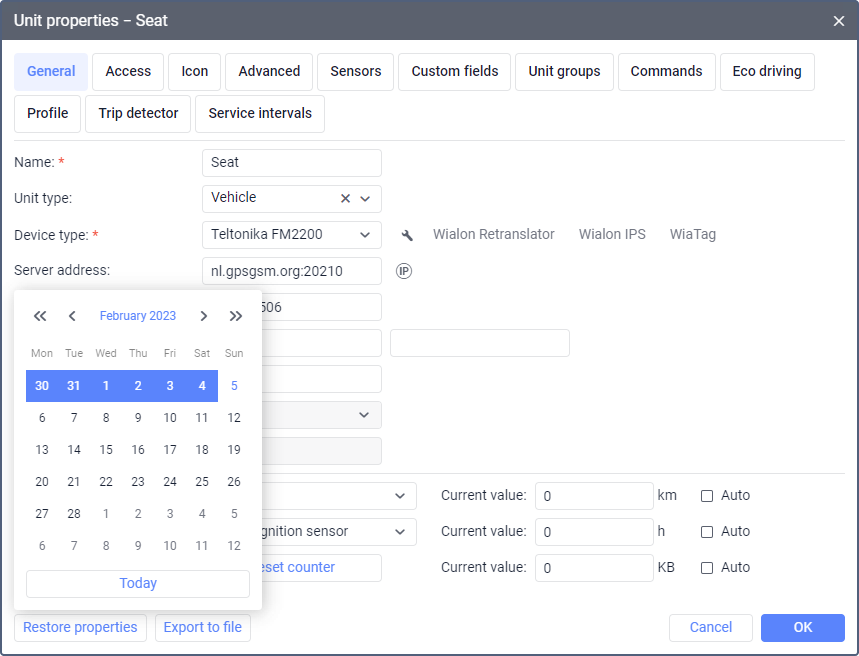This screenshot has width=859, height=656.
Task: Toggle Auto for engine hours counter
Action: point(707,531)
